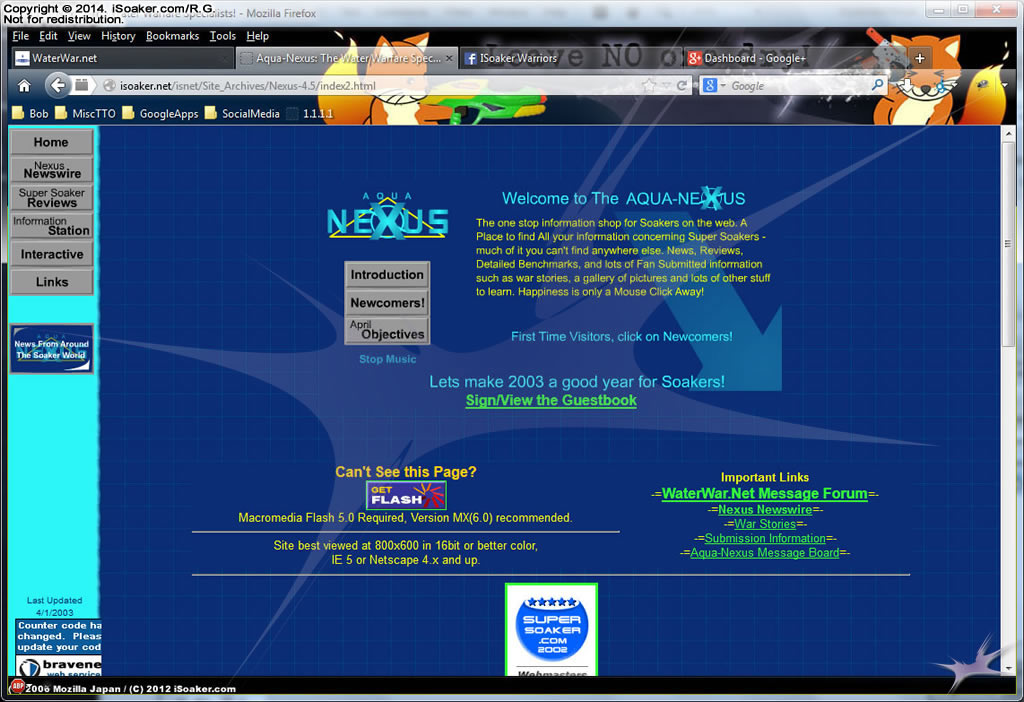1024x702 pixels.
Task: Click the page scrollbar up arrow
Action: pos(1008,133)
